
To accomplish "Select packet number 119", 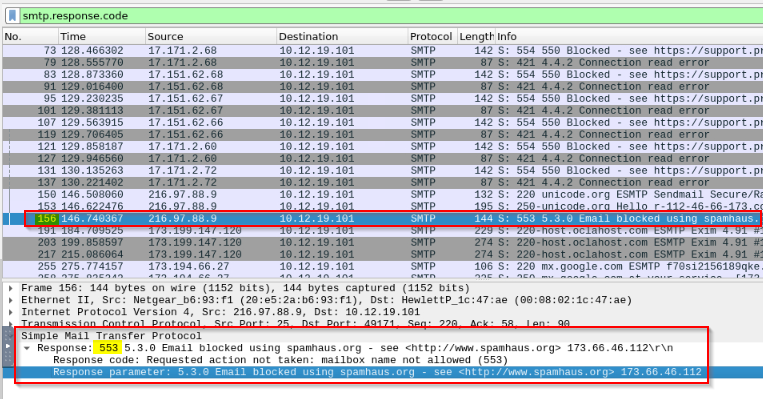I will pos(382,135).
